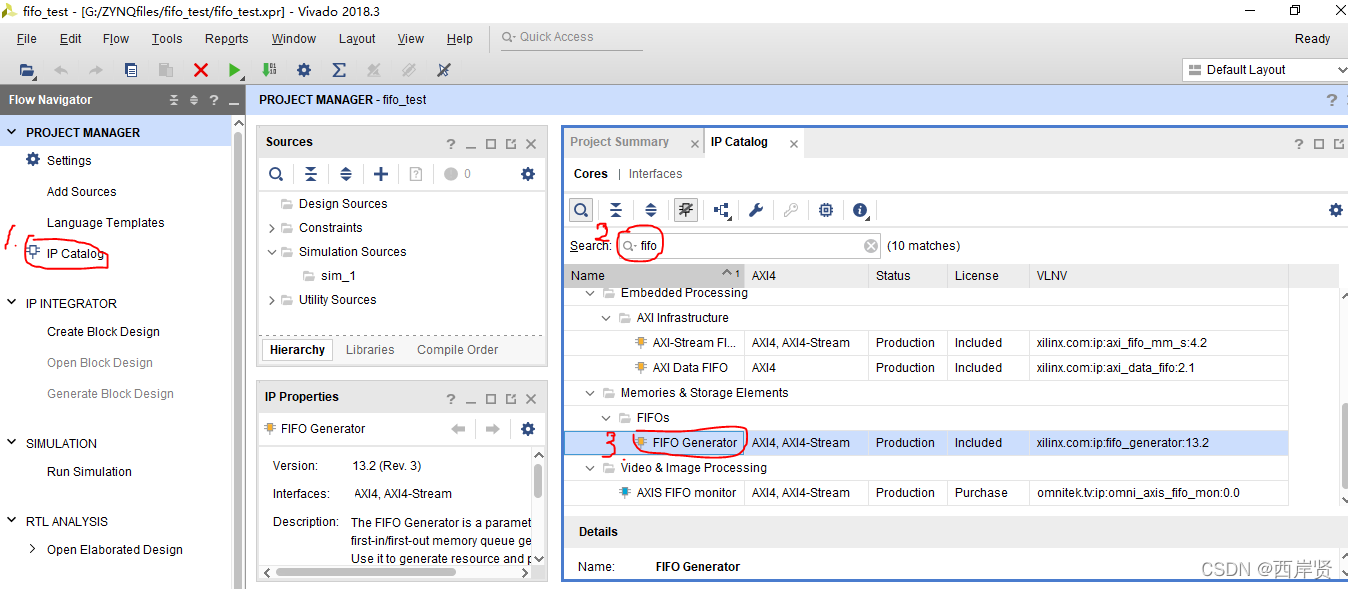Image resolution: width=1348 pixels, height=589 pixels.
Task: Open IP Catalog in Flow Navigator
Action: (x=75, y=254)
